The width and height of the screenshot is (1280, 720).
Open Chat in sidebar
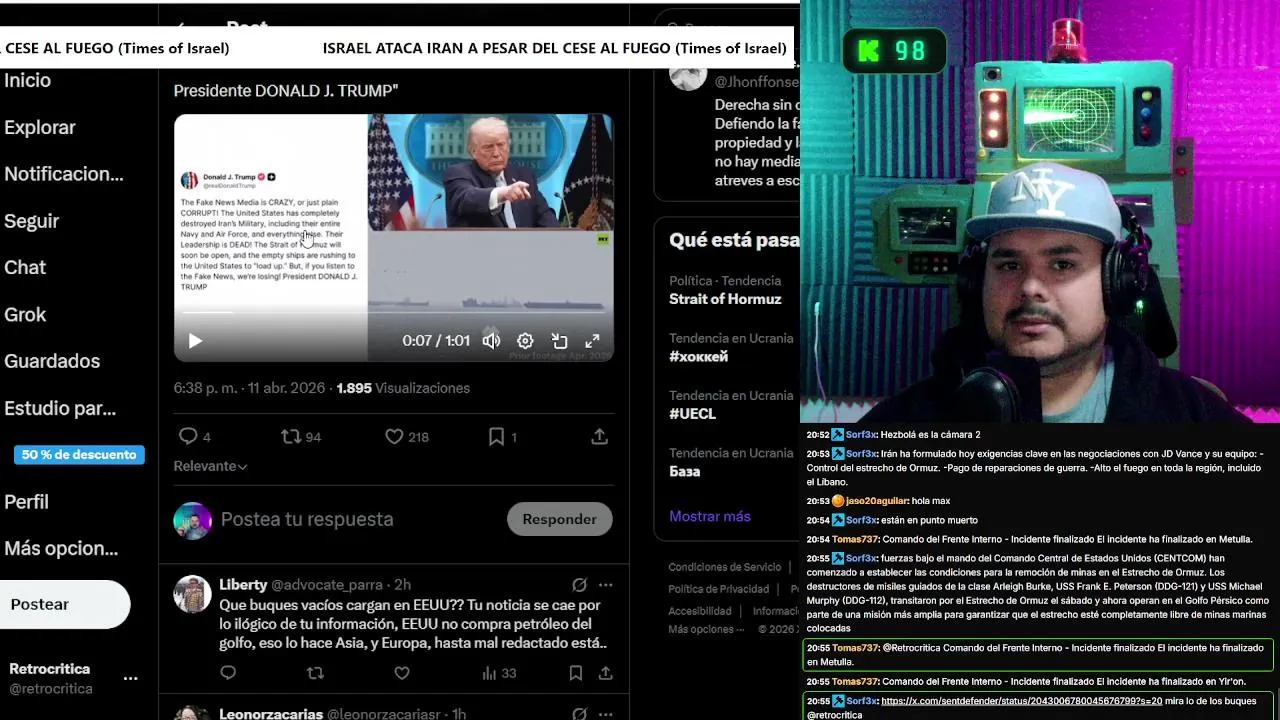[25, 267]
